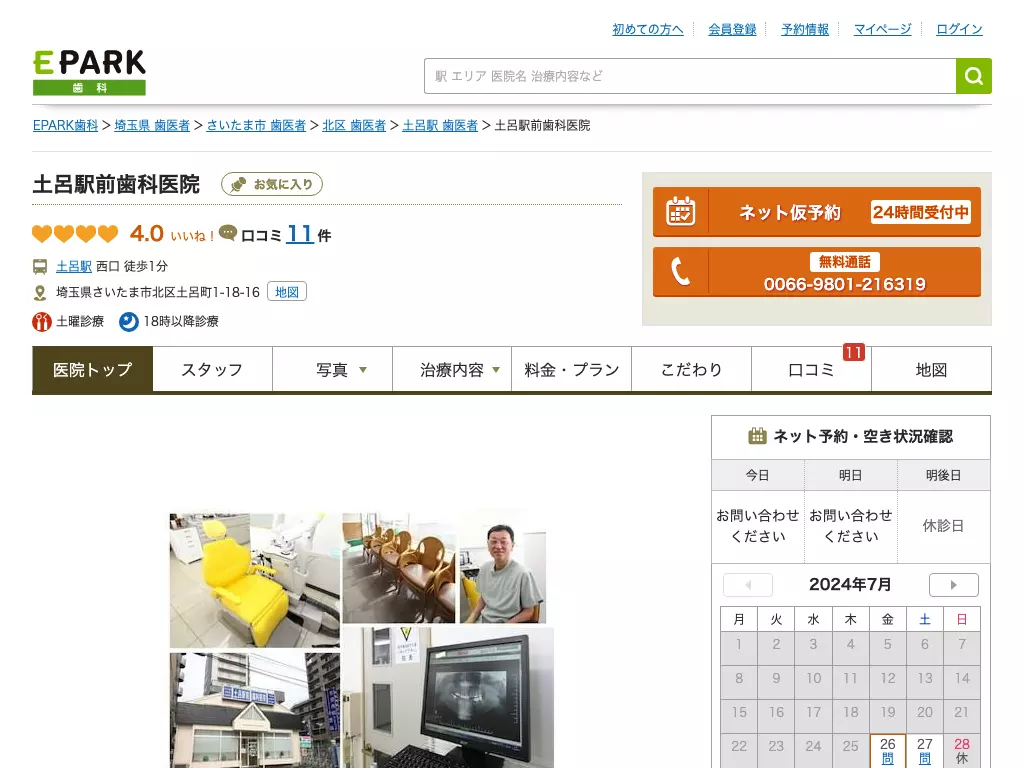Select July 26 in the calendar
This screenshot has height=768, width=1024.
pyautogui.click(x=888, y=751)
